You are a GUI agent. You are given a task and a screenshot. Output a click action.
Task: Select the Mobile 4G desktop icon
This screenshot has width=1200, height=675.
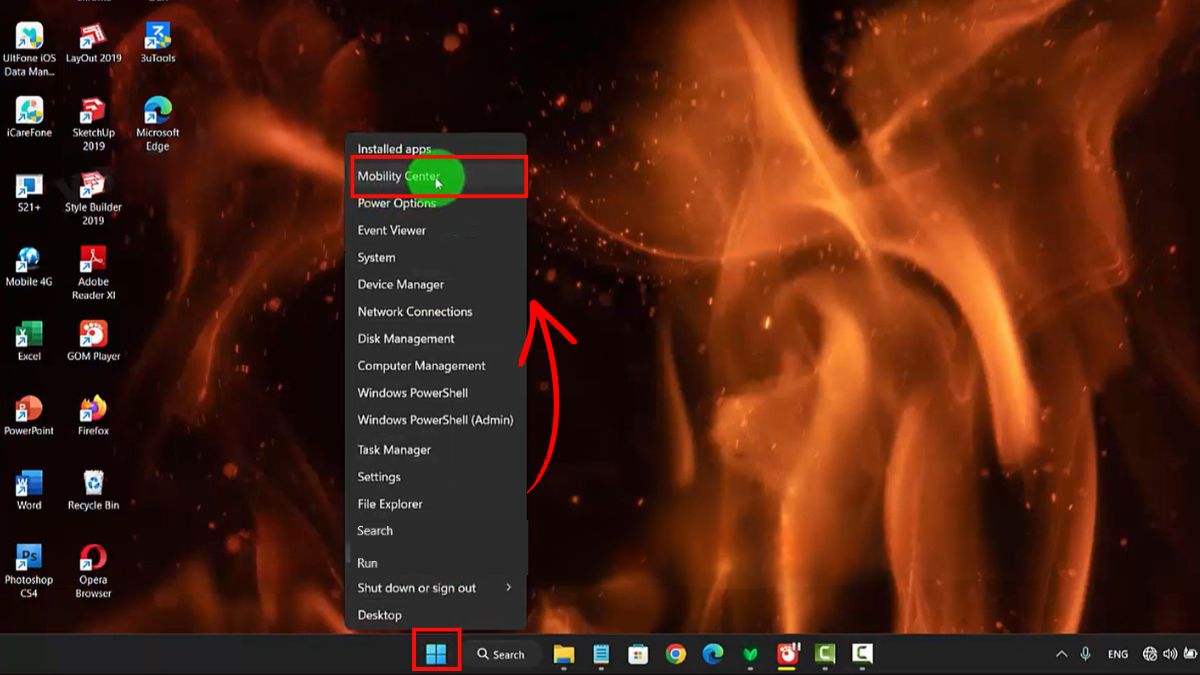29,267
